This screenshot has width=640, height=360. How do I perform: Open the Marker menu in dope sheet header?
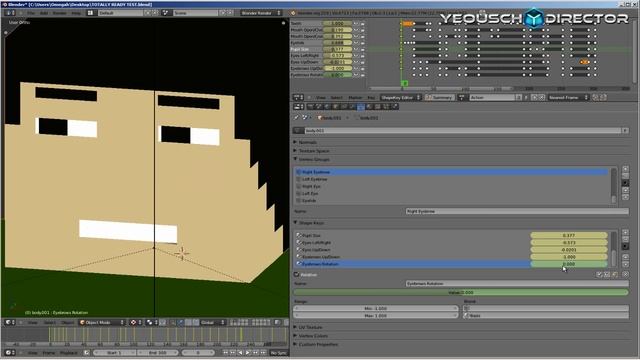tap(355, 98)
